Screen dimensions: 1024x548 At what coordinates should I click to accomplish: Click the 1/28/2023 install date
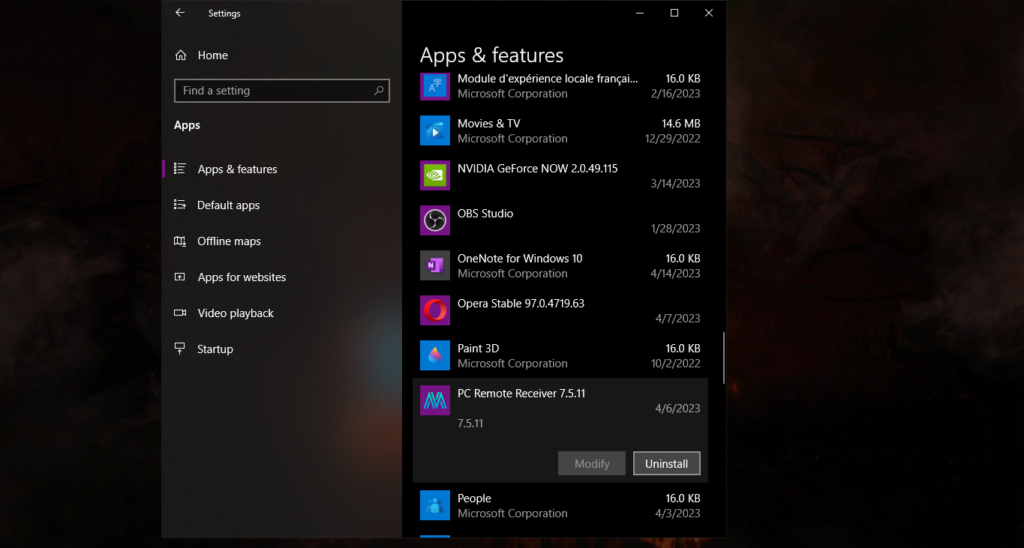click(x=675, y=229)
